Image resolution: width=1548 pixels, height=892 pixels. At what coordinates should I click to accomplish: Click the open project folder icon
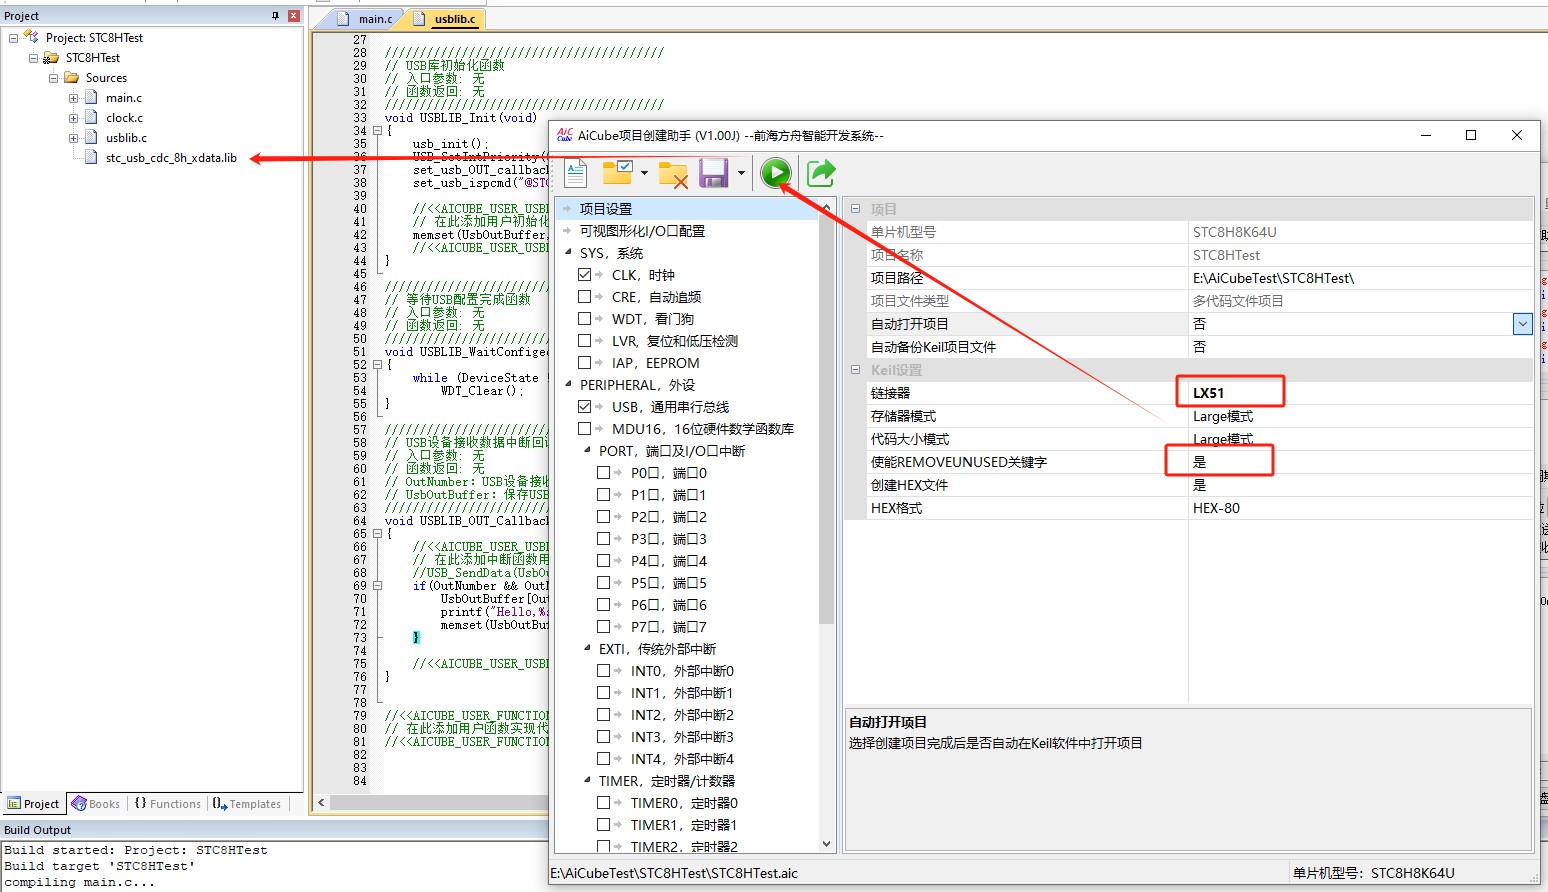[617, 173]
